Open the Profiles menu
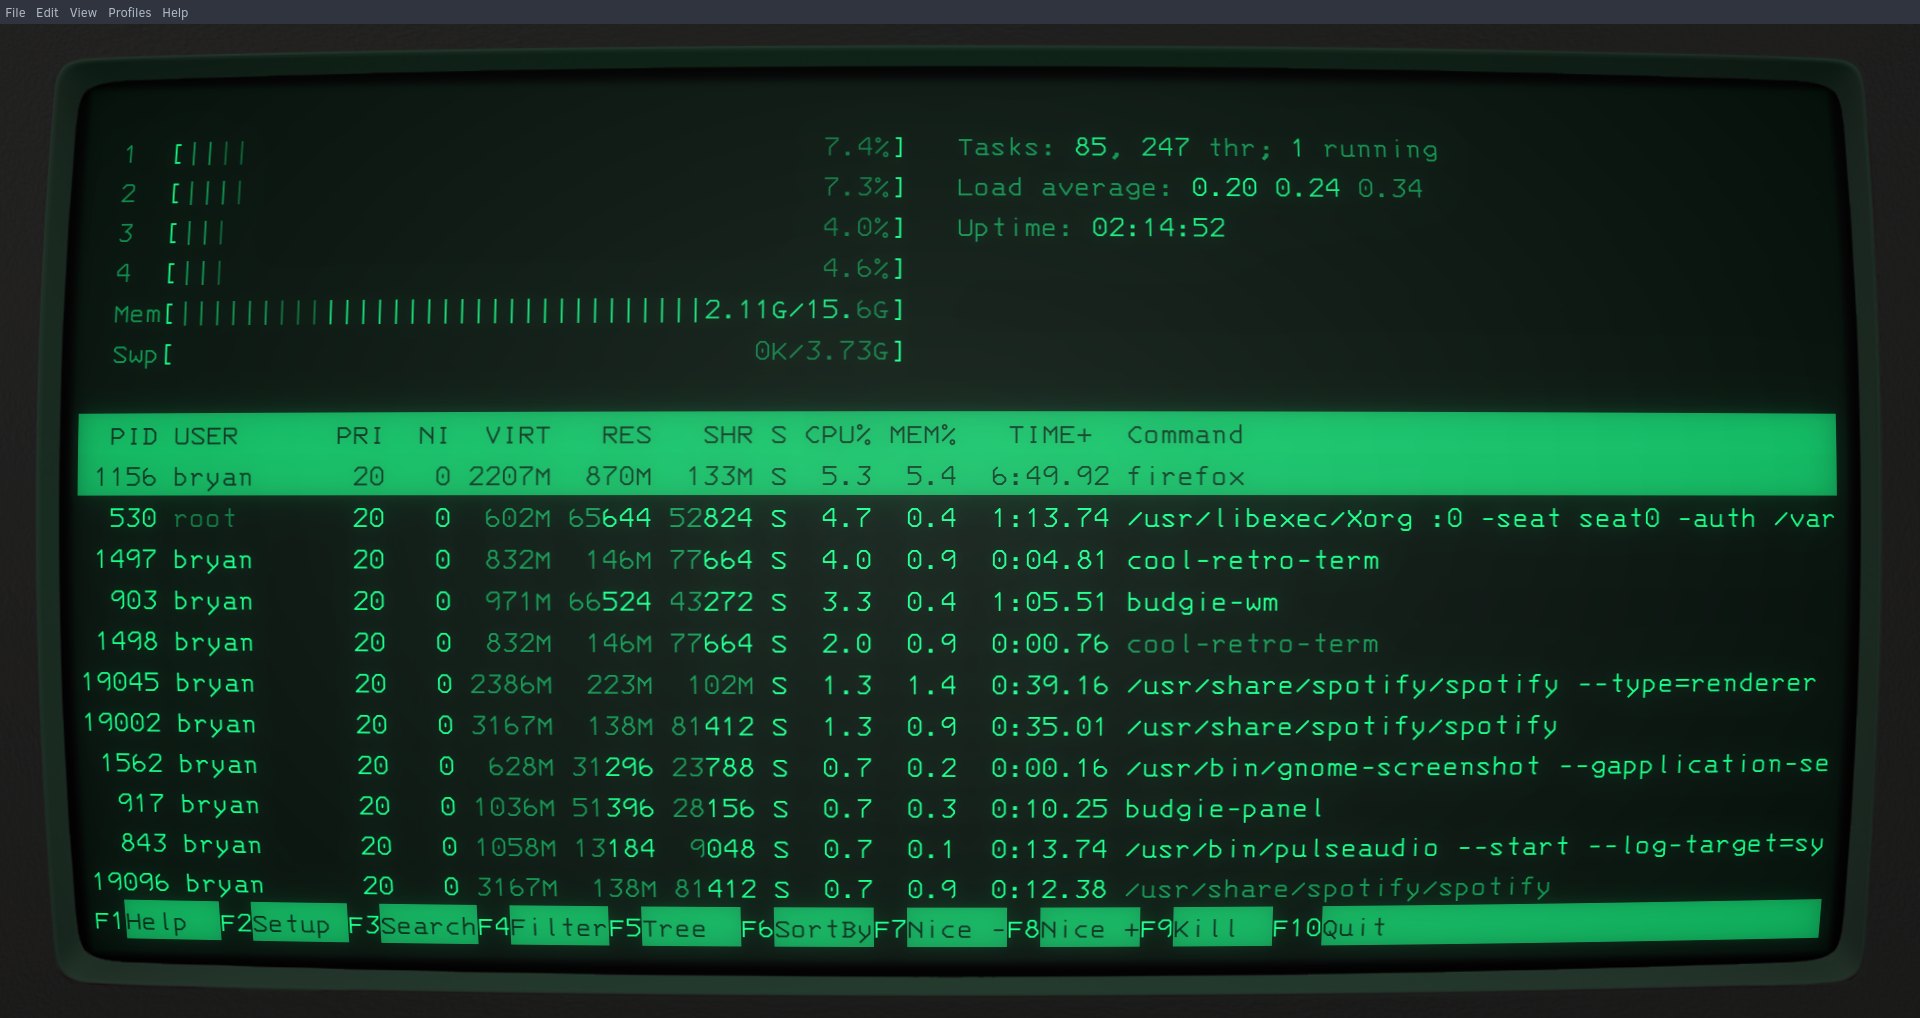The height and width of the screenshot is (1018, 1920). [130, 13]
